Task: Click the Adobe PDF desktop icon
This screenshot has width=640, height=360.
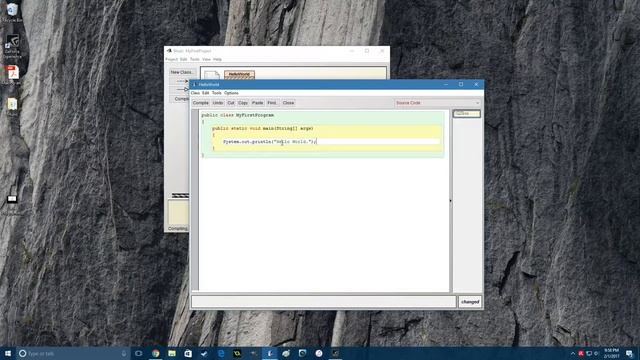Action: coord(12,74)
